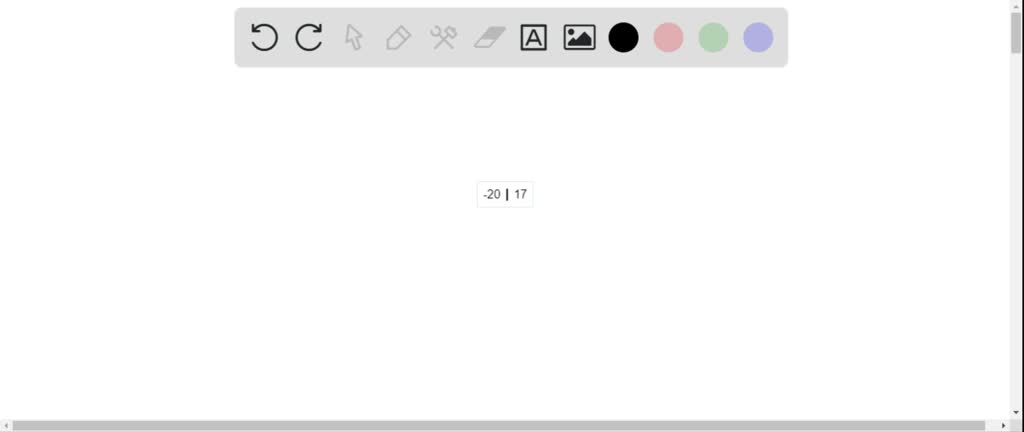The image size is (1024, 432).
Task: Click the Undo arrow icon
Action: (x=264, y=37)
